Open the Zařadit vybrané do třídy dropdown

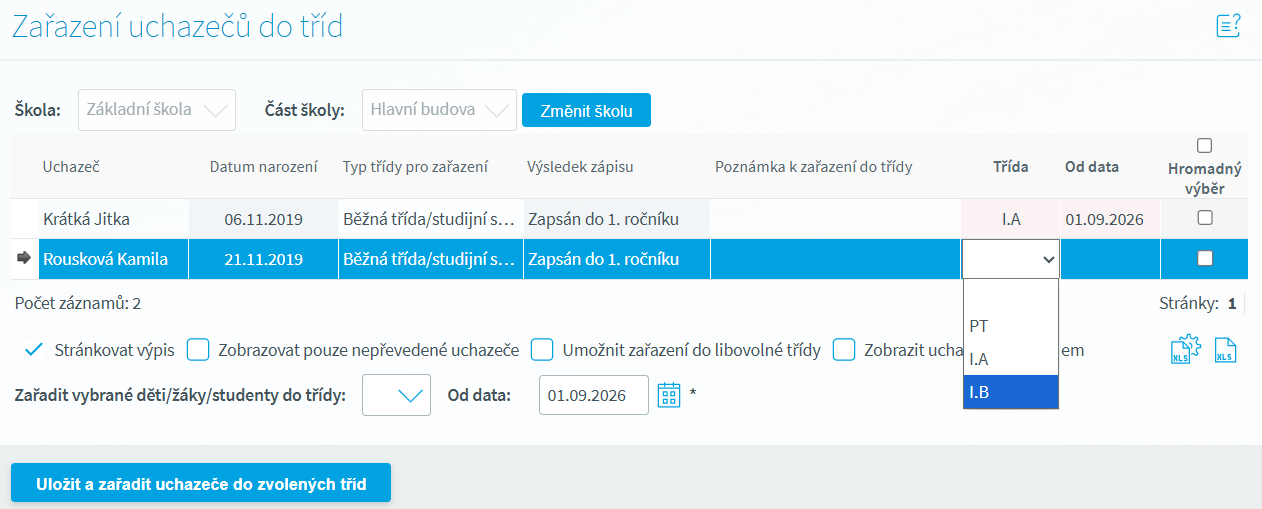pyautogui.click(x=397, y=395)
